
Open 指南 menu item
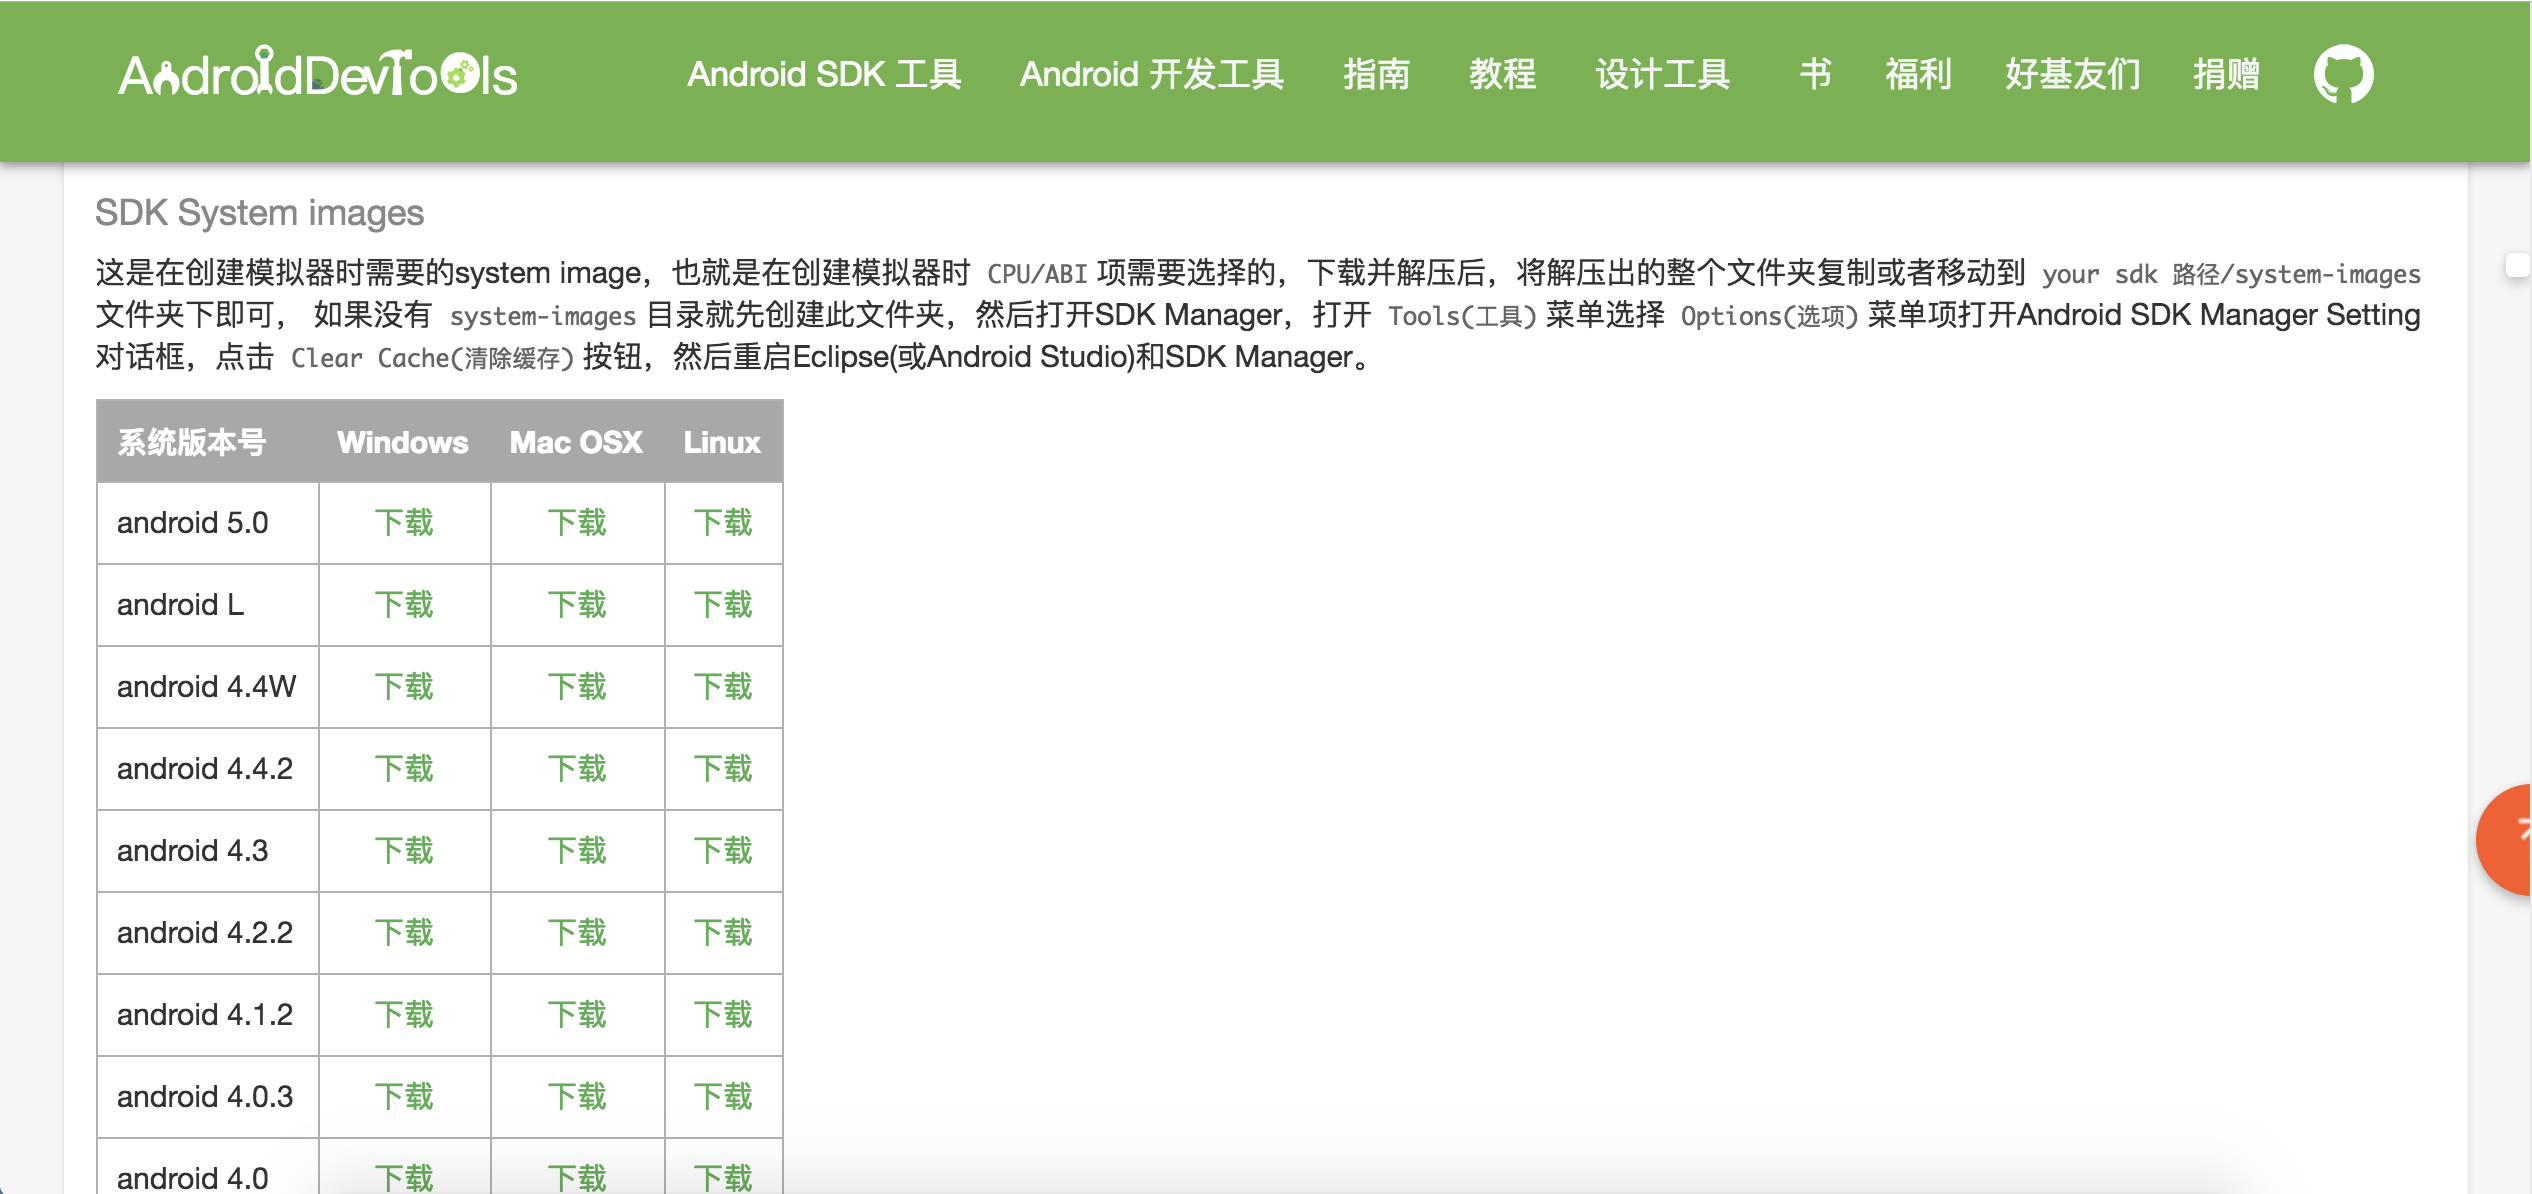(x=1376, y=74)
